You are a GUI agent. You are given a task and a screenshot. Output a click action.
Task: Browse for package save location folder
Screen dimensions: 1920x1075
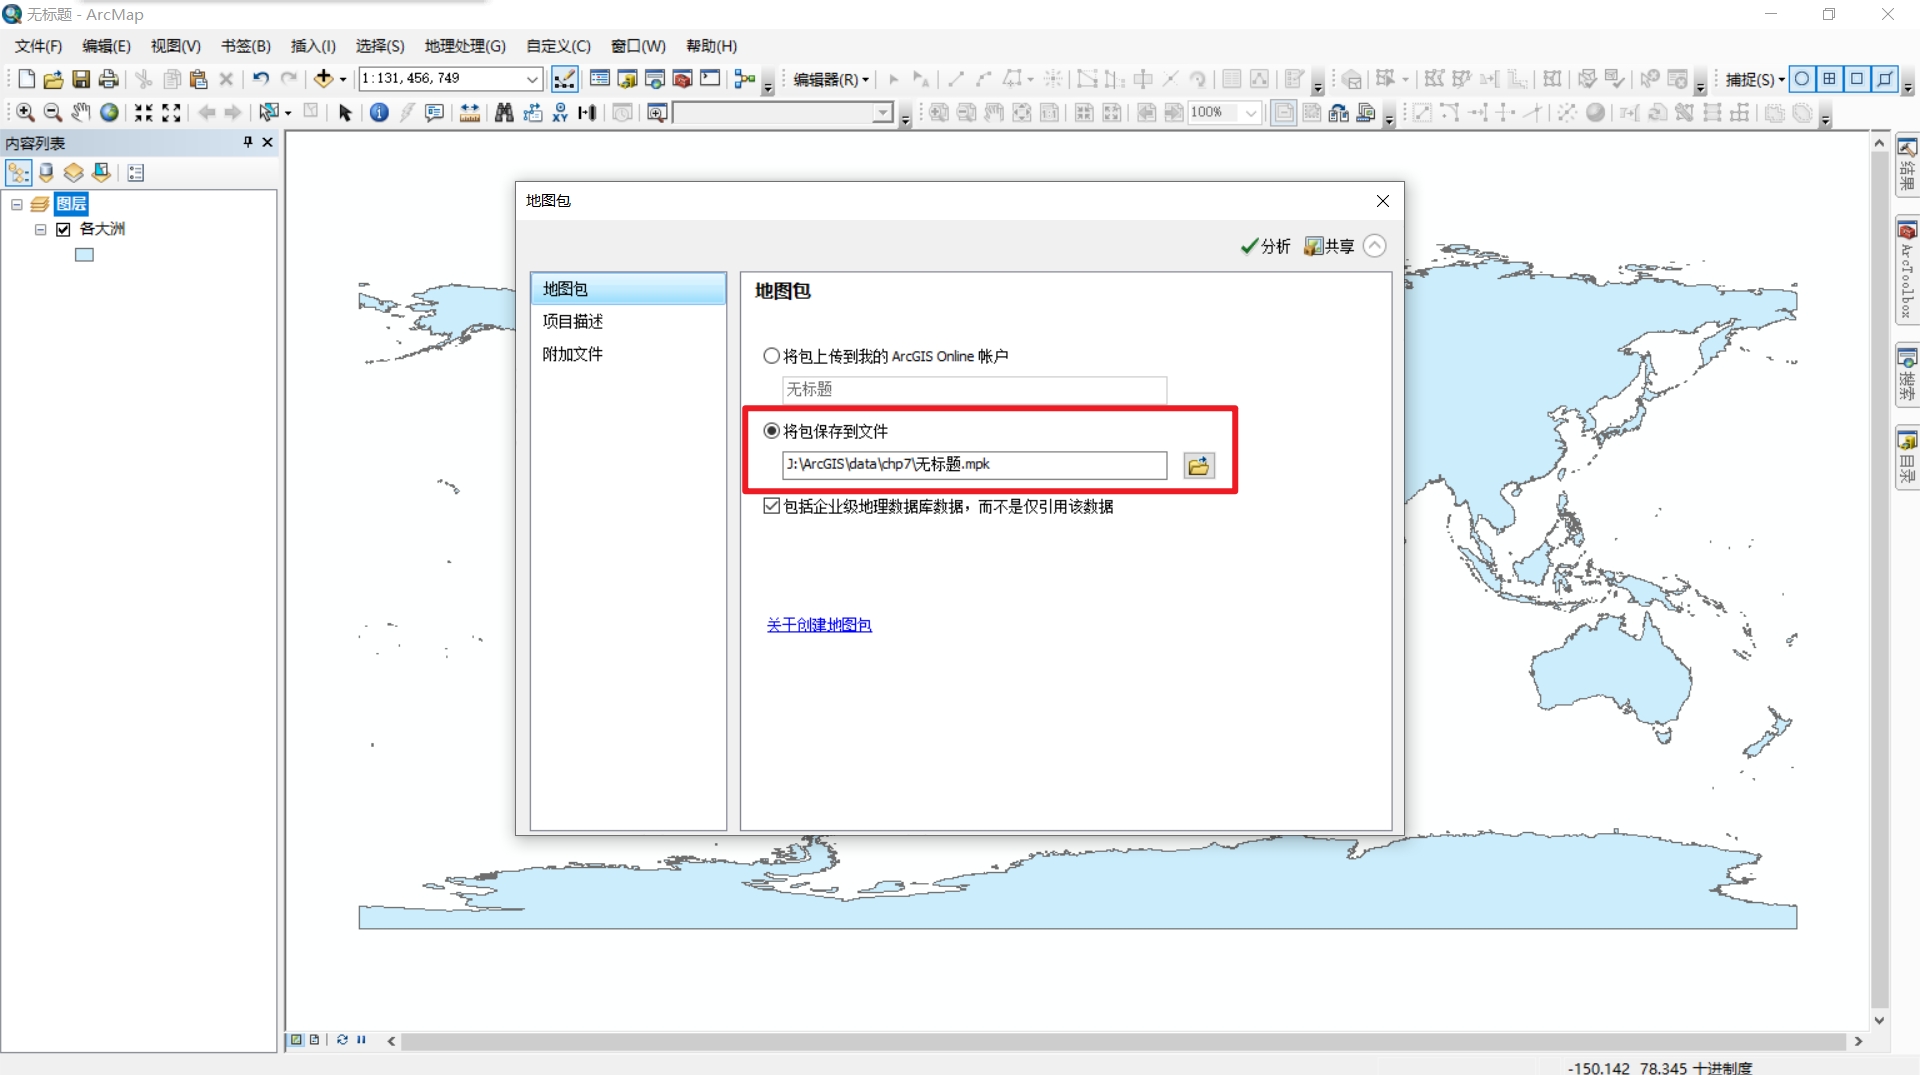(1199, 466)
